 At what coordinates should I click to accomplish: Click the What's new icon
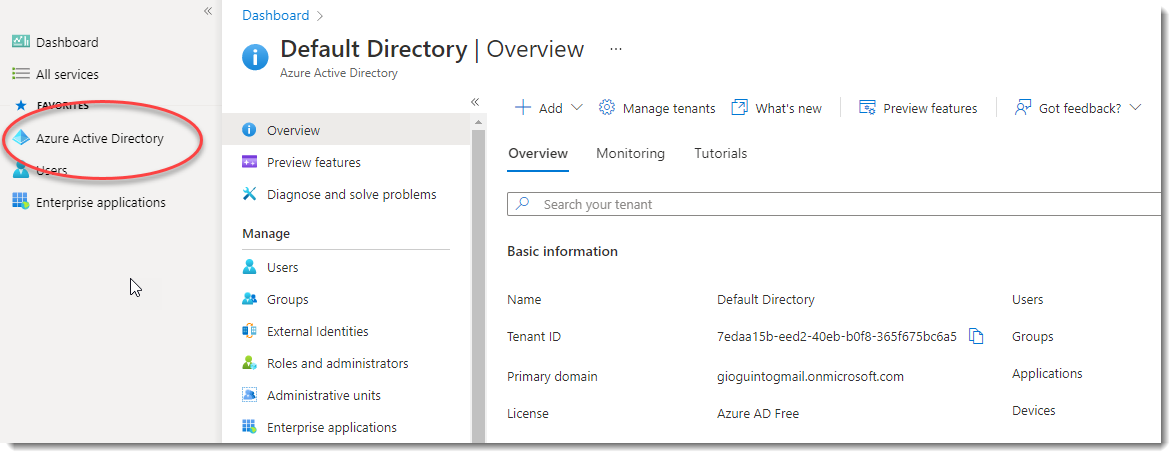(740, 108)
